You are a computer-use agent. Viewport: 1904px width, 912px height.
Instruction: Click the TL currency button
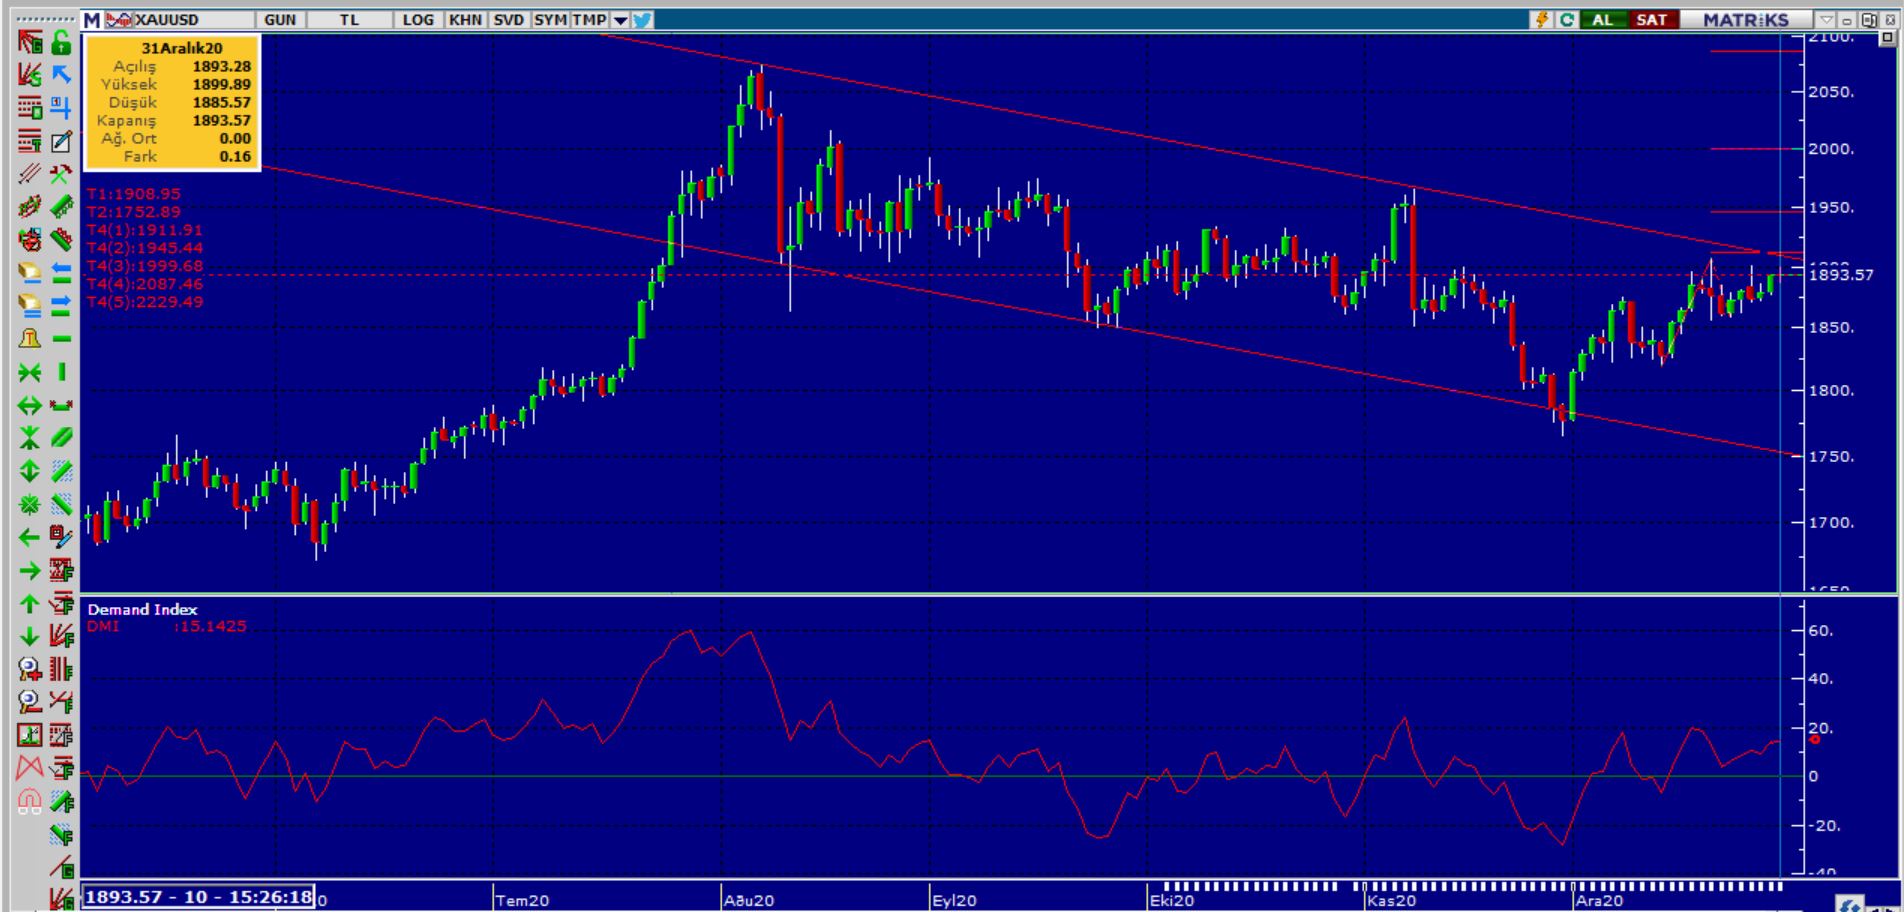coord(348,19)
